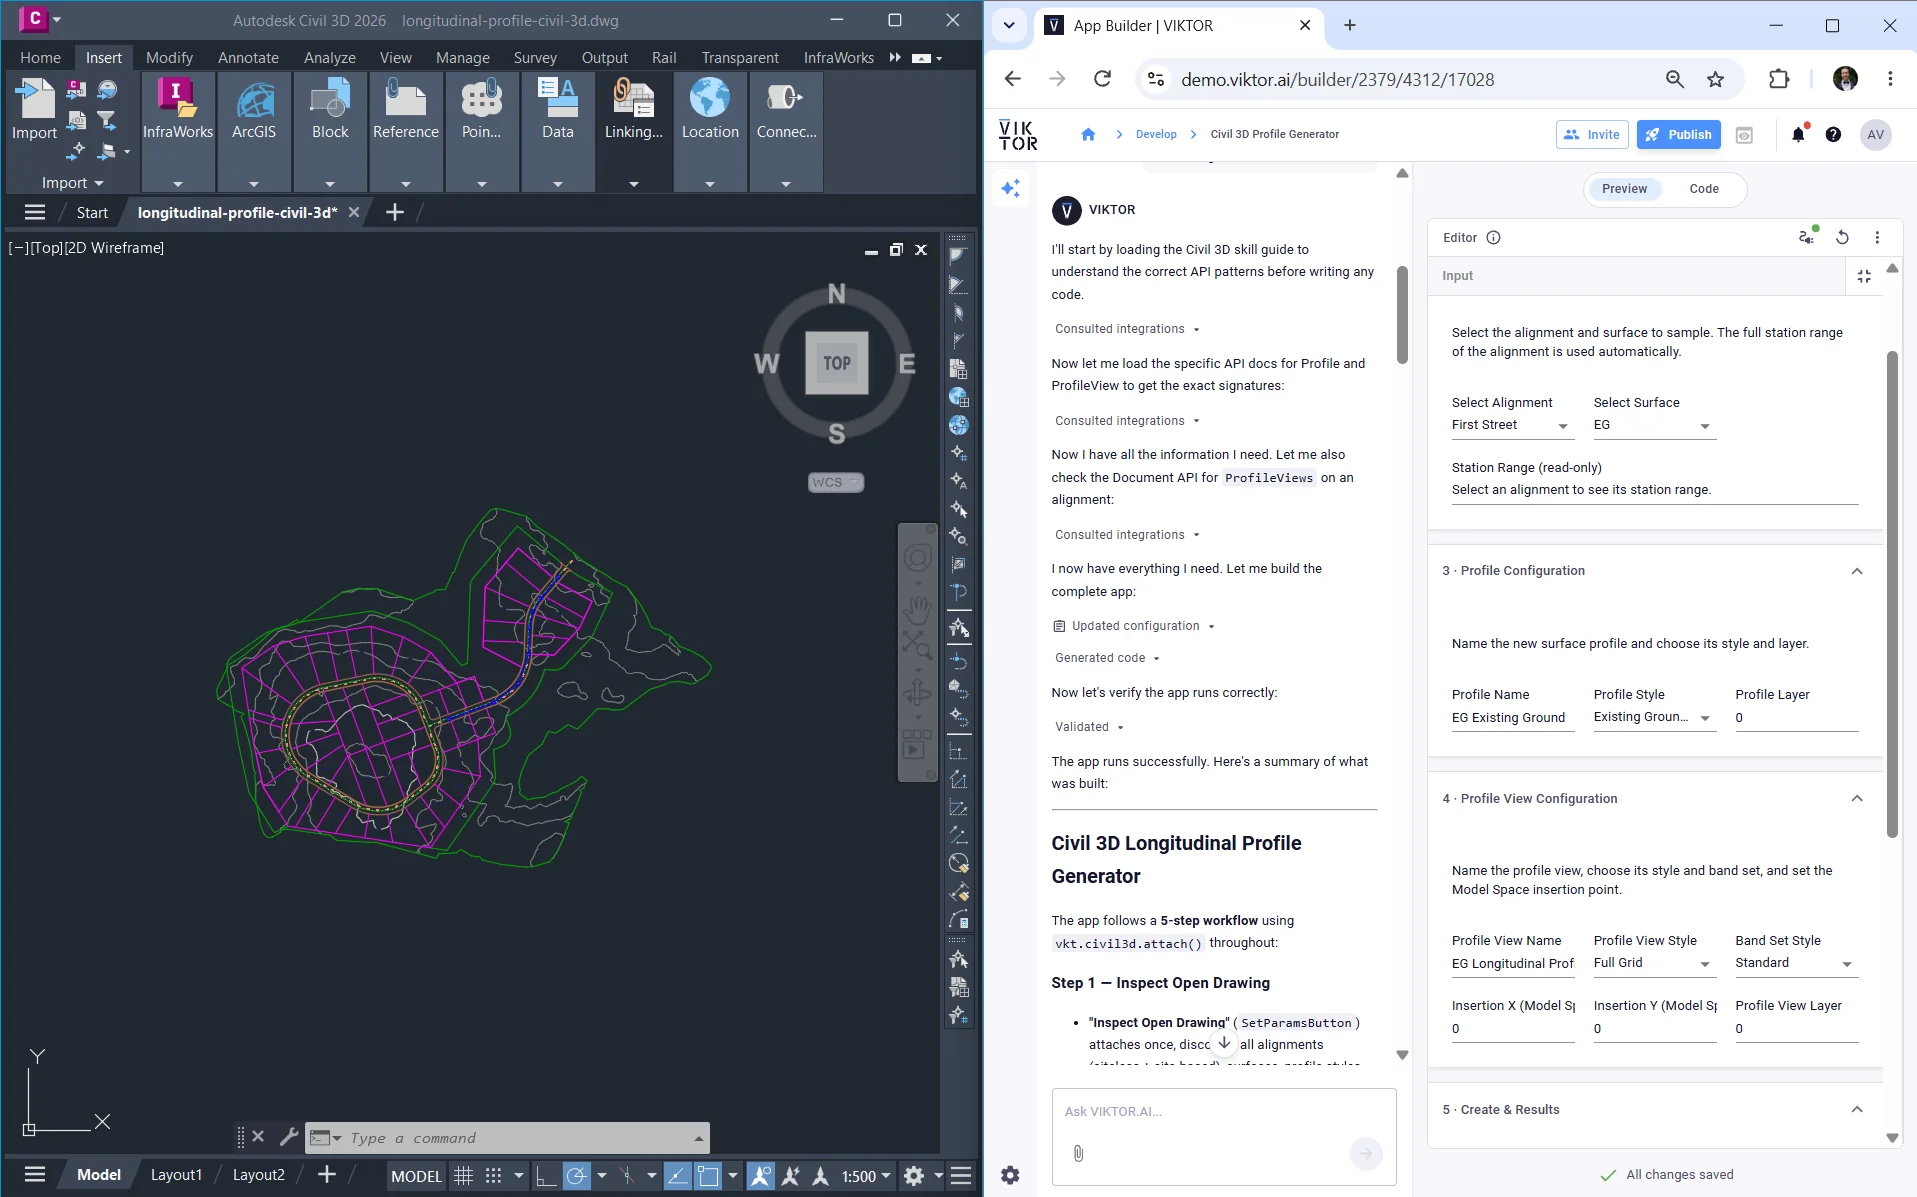
Task: Toggle polar tracking in the status bar
Action: click(577, 1176)
